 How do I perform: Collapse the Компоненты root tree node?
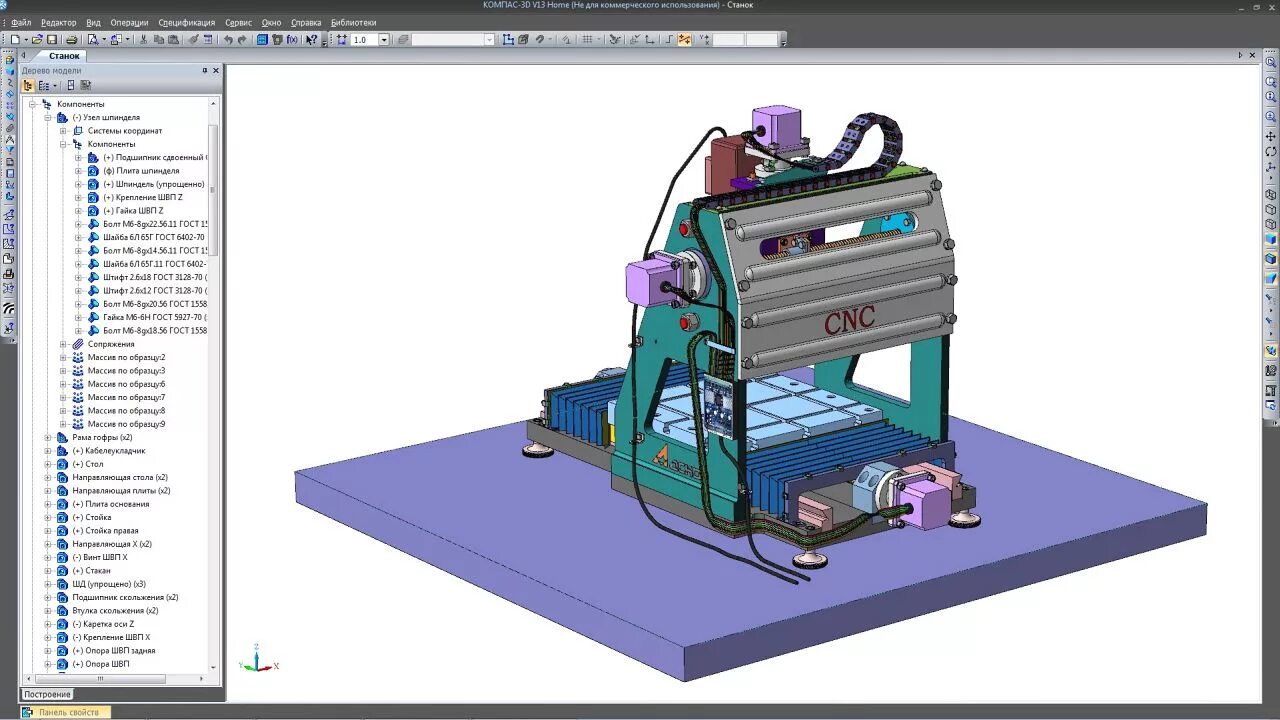32,104
